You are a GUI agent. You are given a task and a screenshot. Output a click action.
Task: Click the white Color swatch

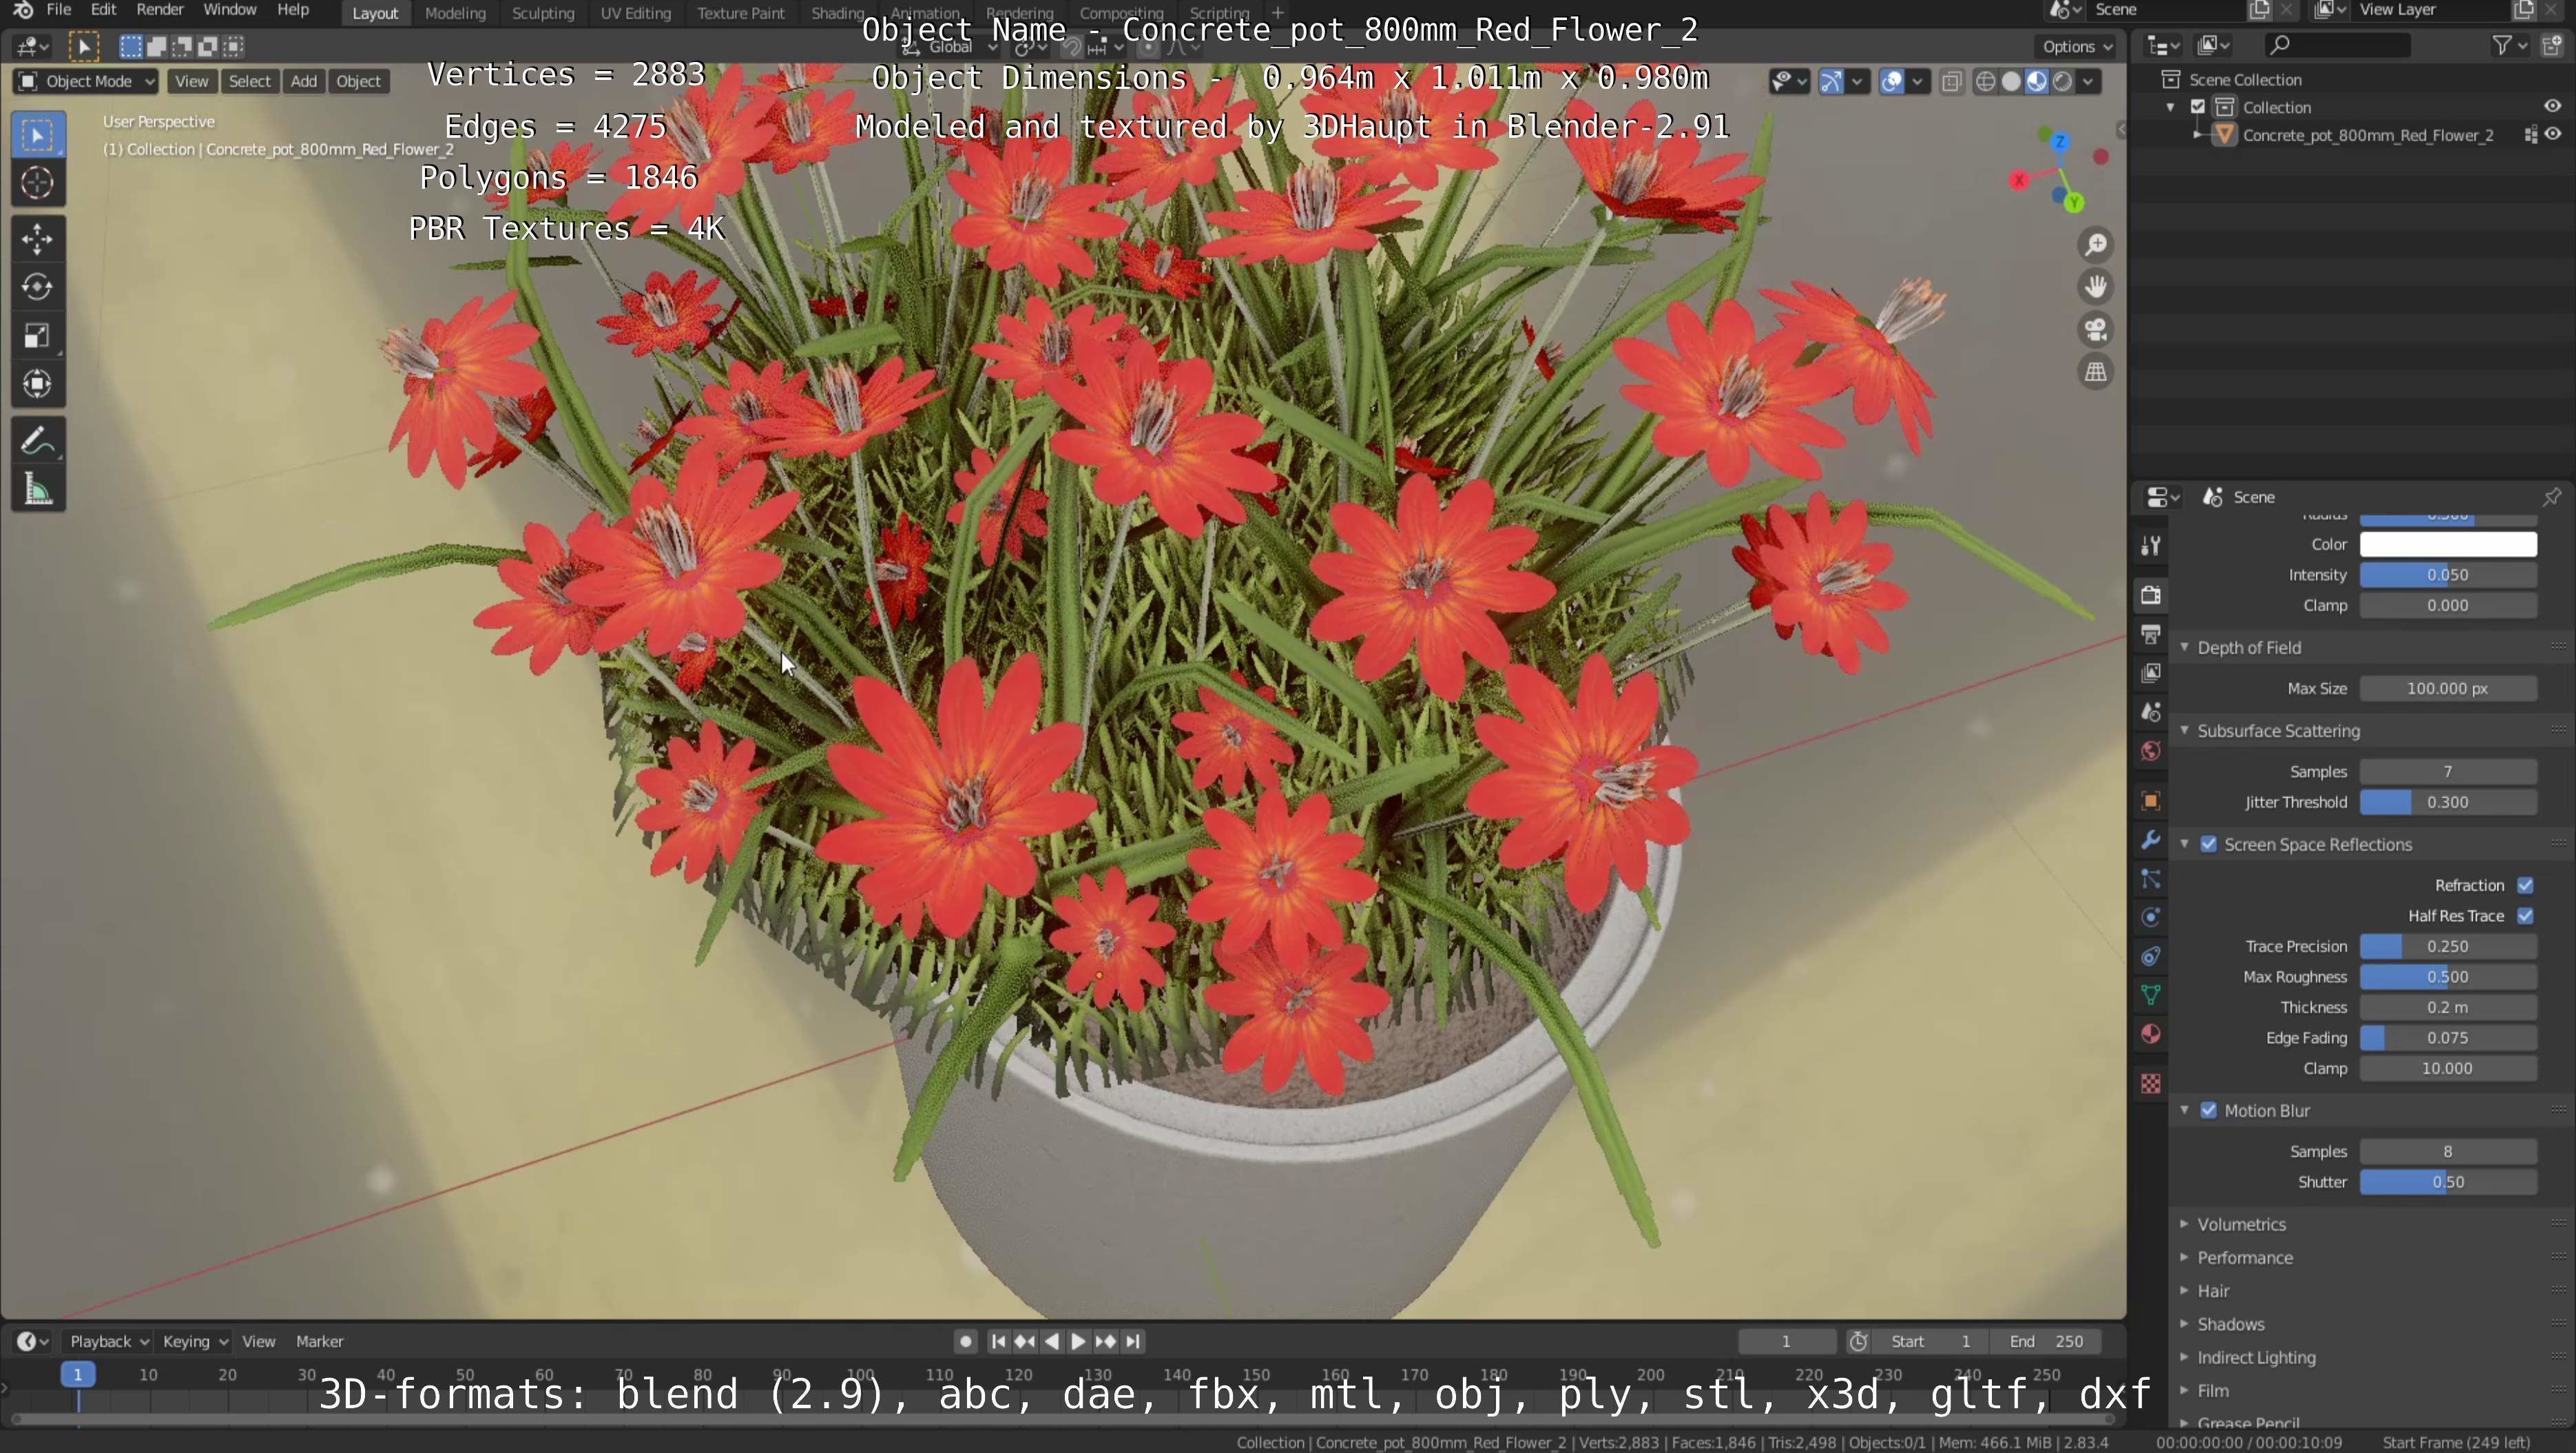[2448, 545]
